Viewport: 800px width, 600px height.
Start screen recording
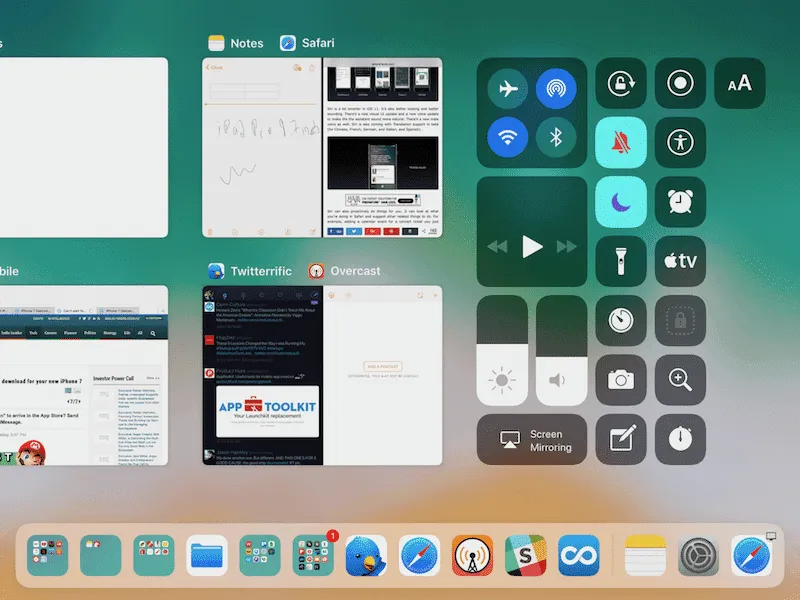680,84
